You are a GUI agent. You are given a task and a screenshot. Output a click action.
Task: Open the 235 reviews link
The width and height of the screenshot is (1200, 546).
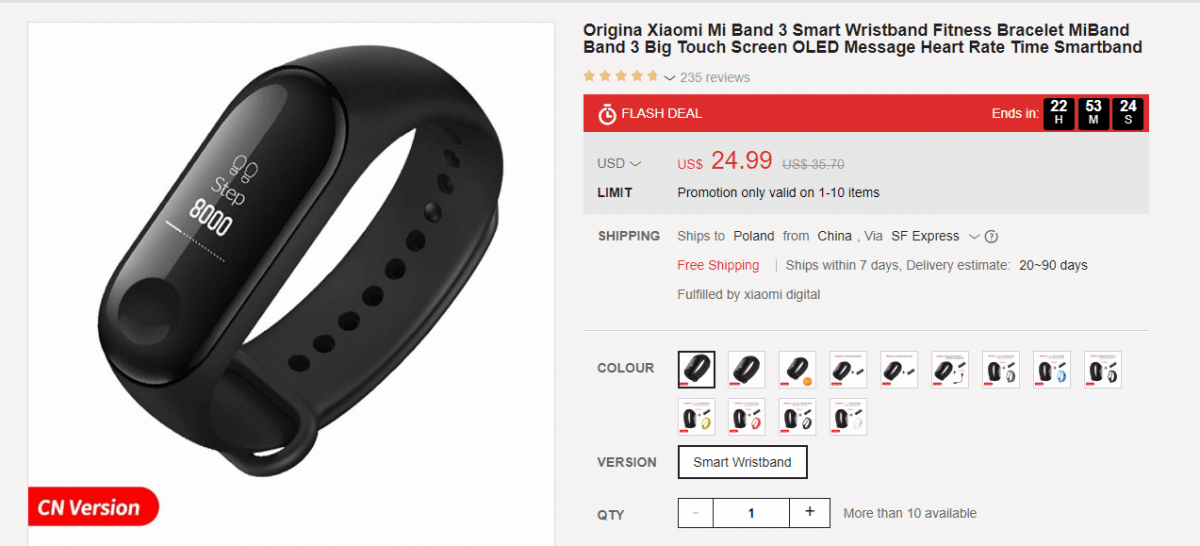715,77
